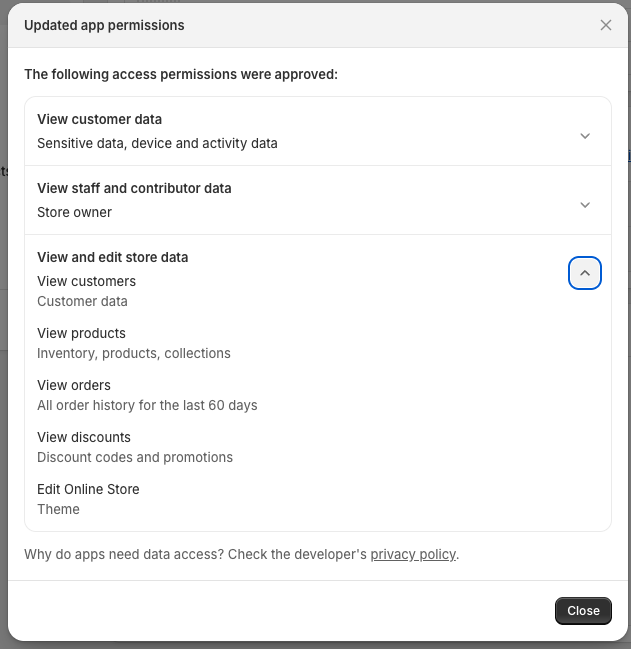
Task: Click the View and edit store data heading
Action: (x=113, y=257)
